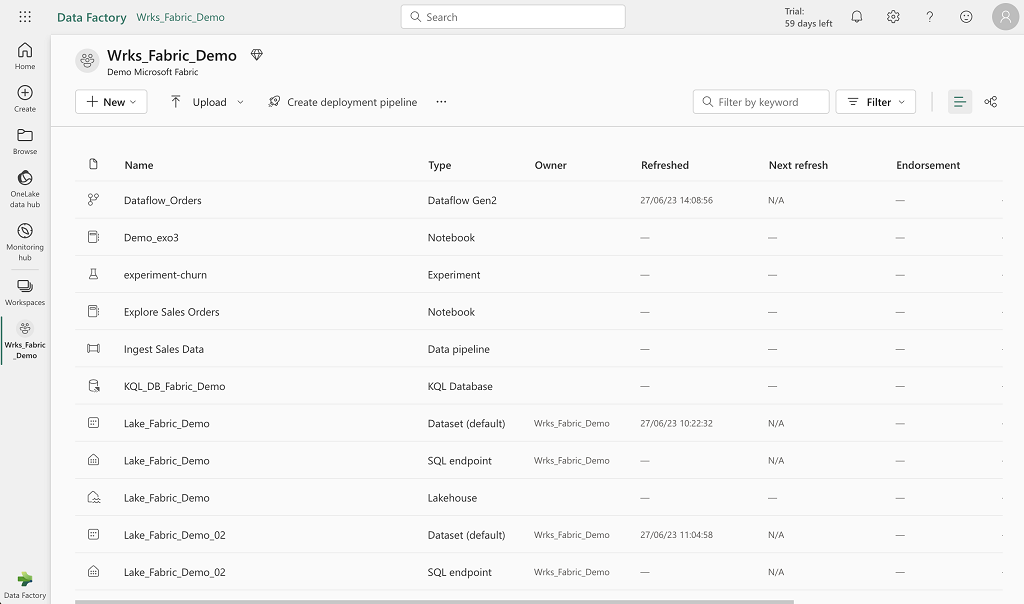Click the file type column header icon
Screen dimensions: 1024x604
(x=93, y=164)
